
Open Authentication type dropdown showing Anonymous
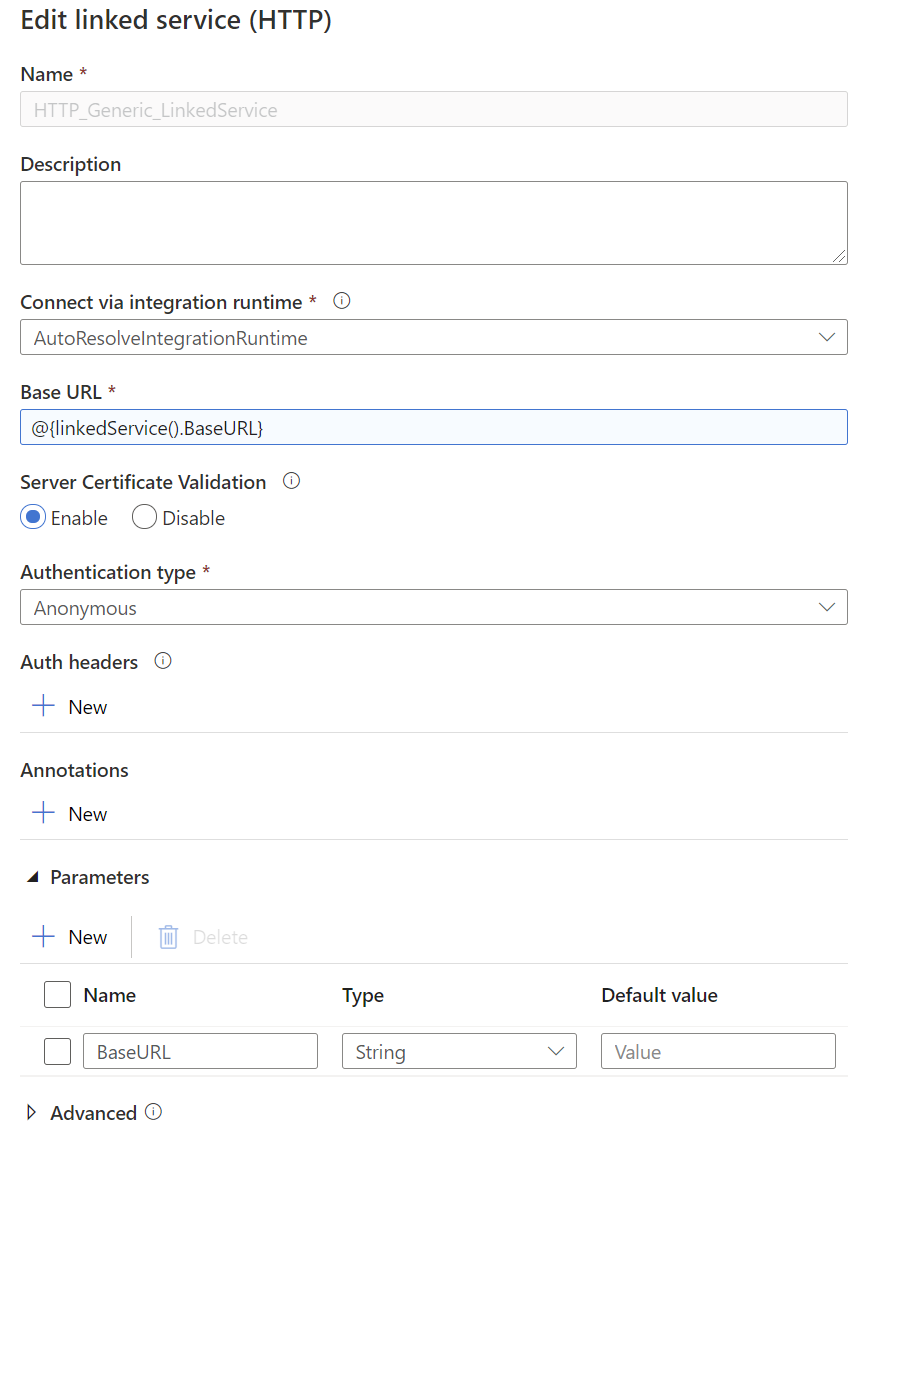click(434, 607)
